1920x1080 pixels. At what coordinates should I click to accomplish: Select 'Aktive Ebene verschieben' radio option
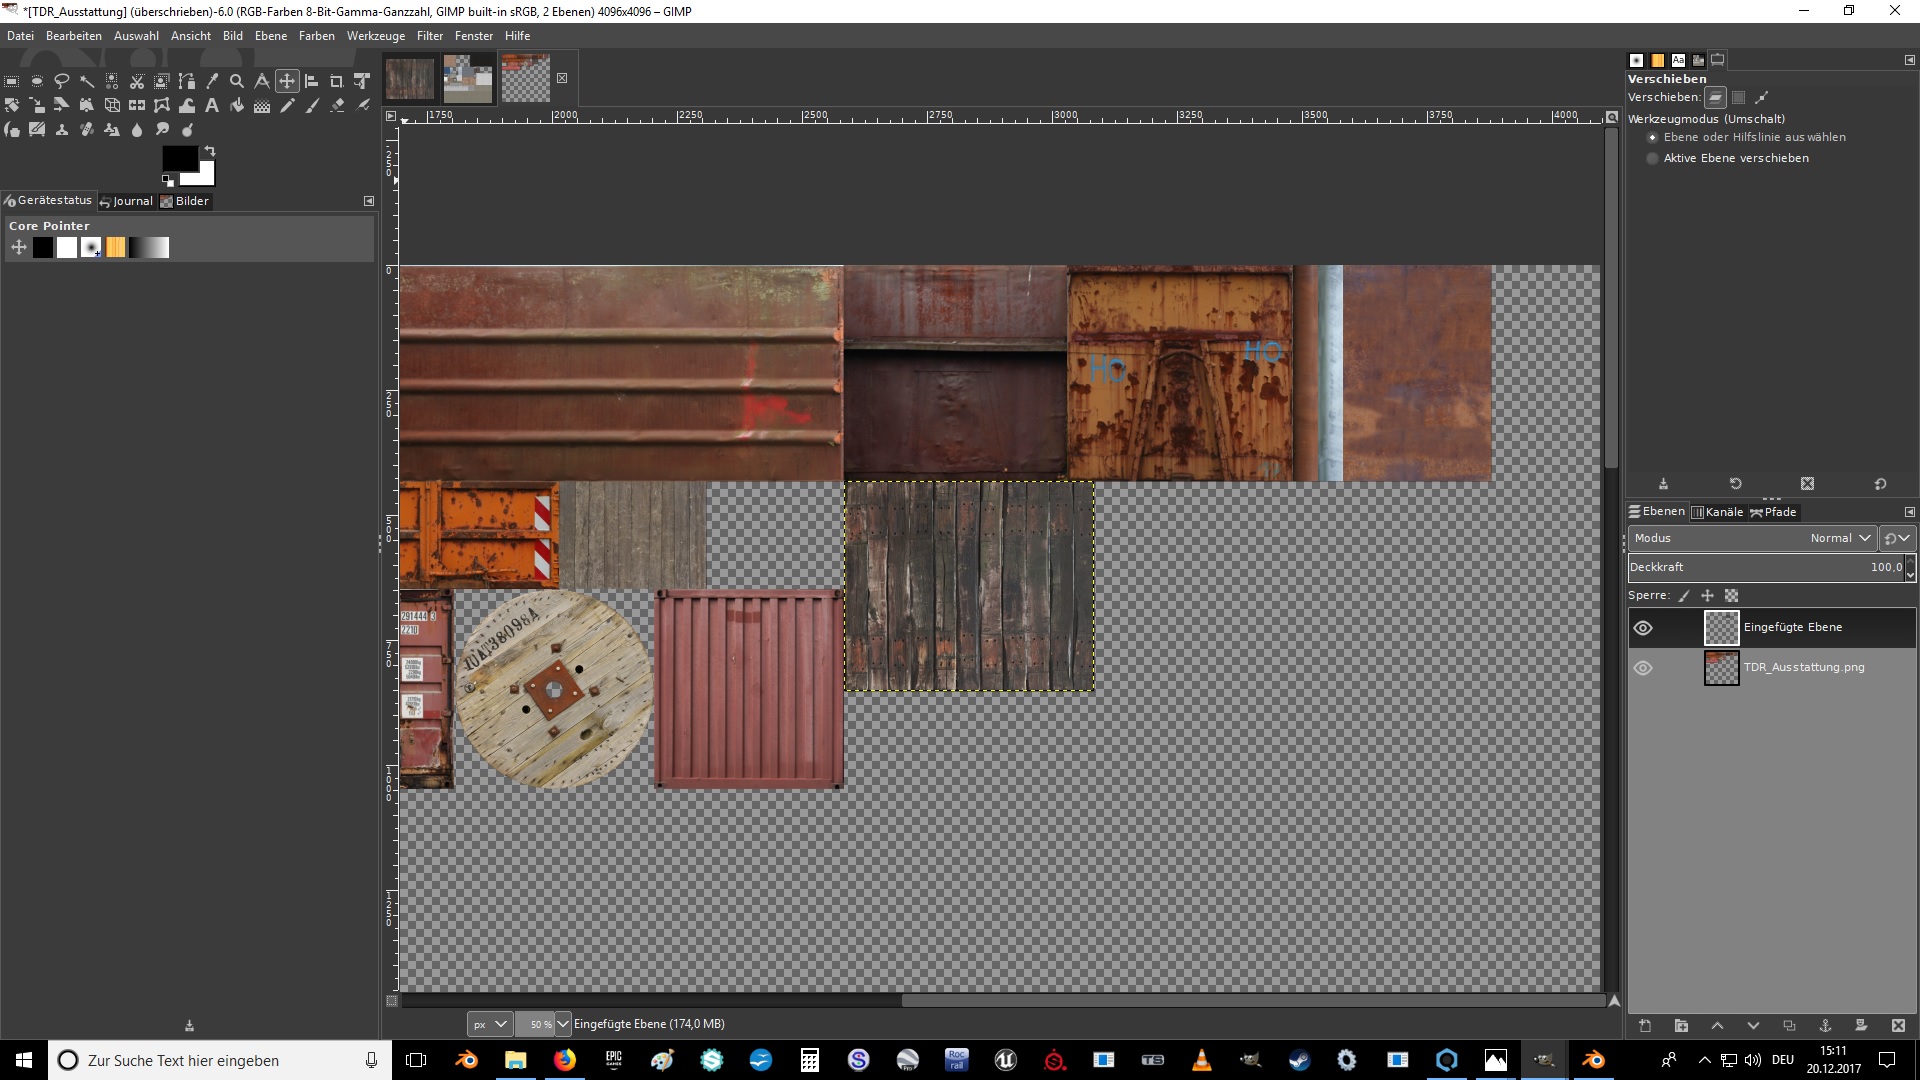1653,158
